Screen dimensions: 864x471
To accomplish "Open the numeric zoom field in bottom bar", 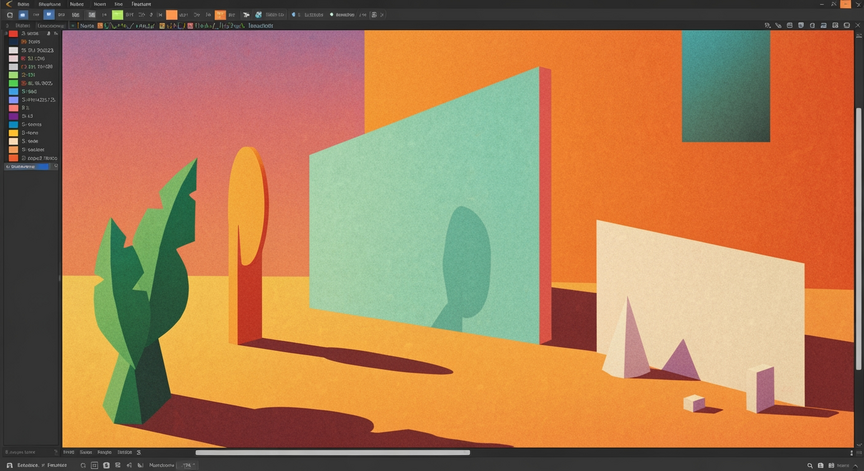I will point(188,465).
